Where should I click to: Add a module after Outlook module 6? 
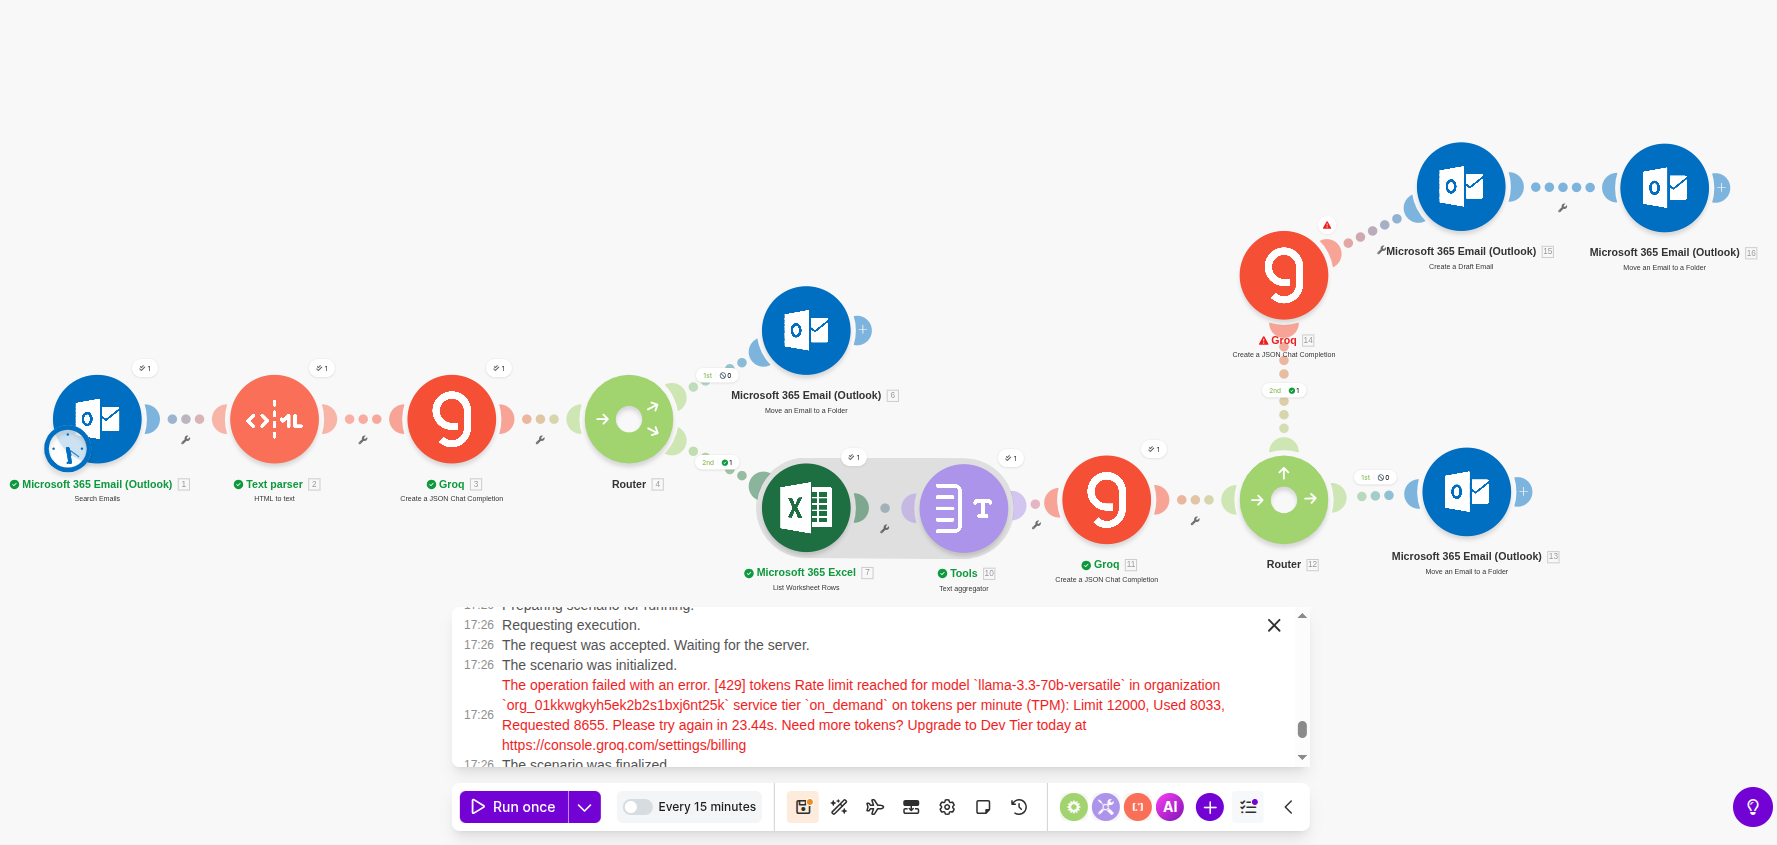tap(862, 329)
